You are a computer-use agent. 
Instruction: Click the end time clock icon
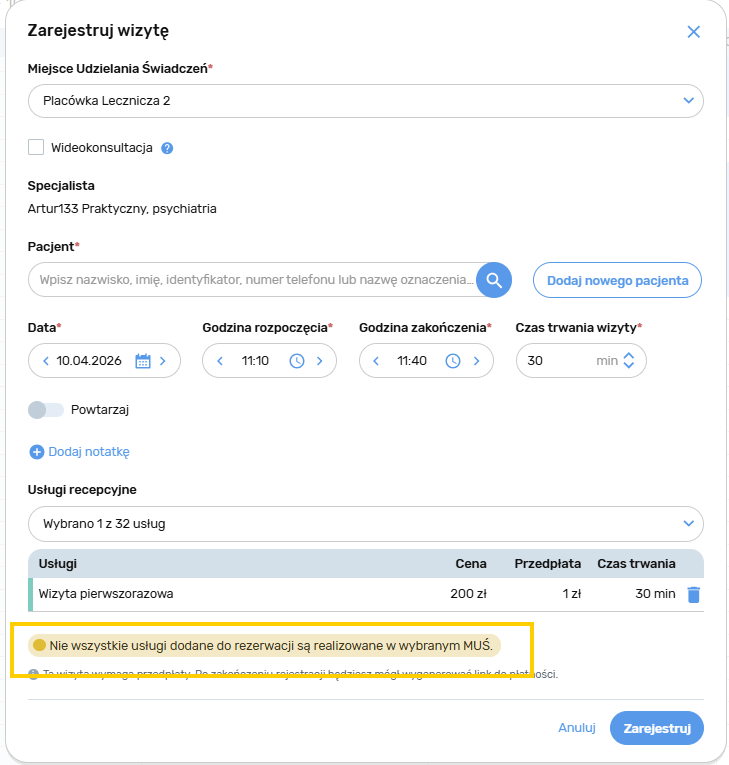453,361
